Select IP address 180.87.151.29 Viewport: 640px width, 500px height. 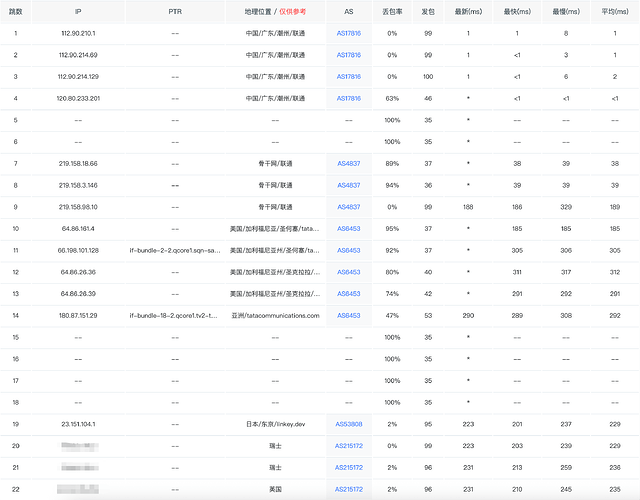78,316
